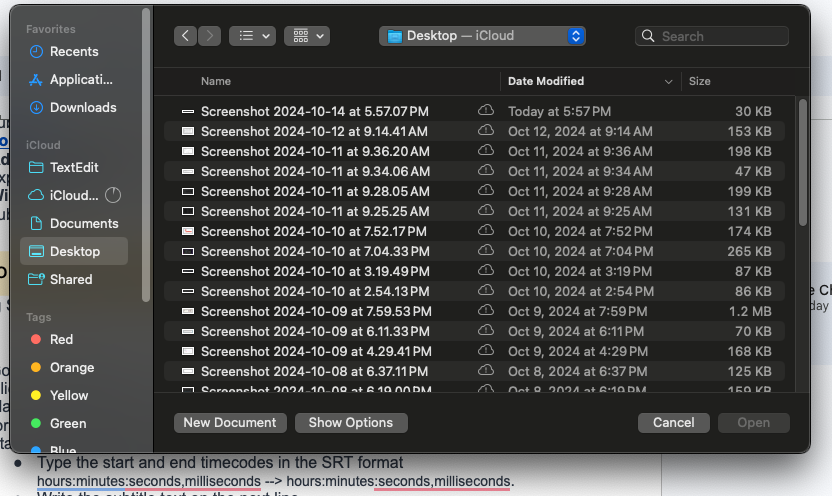Click thumbnail icon of 7.52.17 PM screenshot
832x496 pixels.
coord(188,231)
